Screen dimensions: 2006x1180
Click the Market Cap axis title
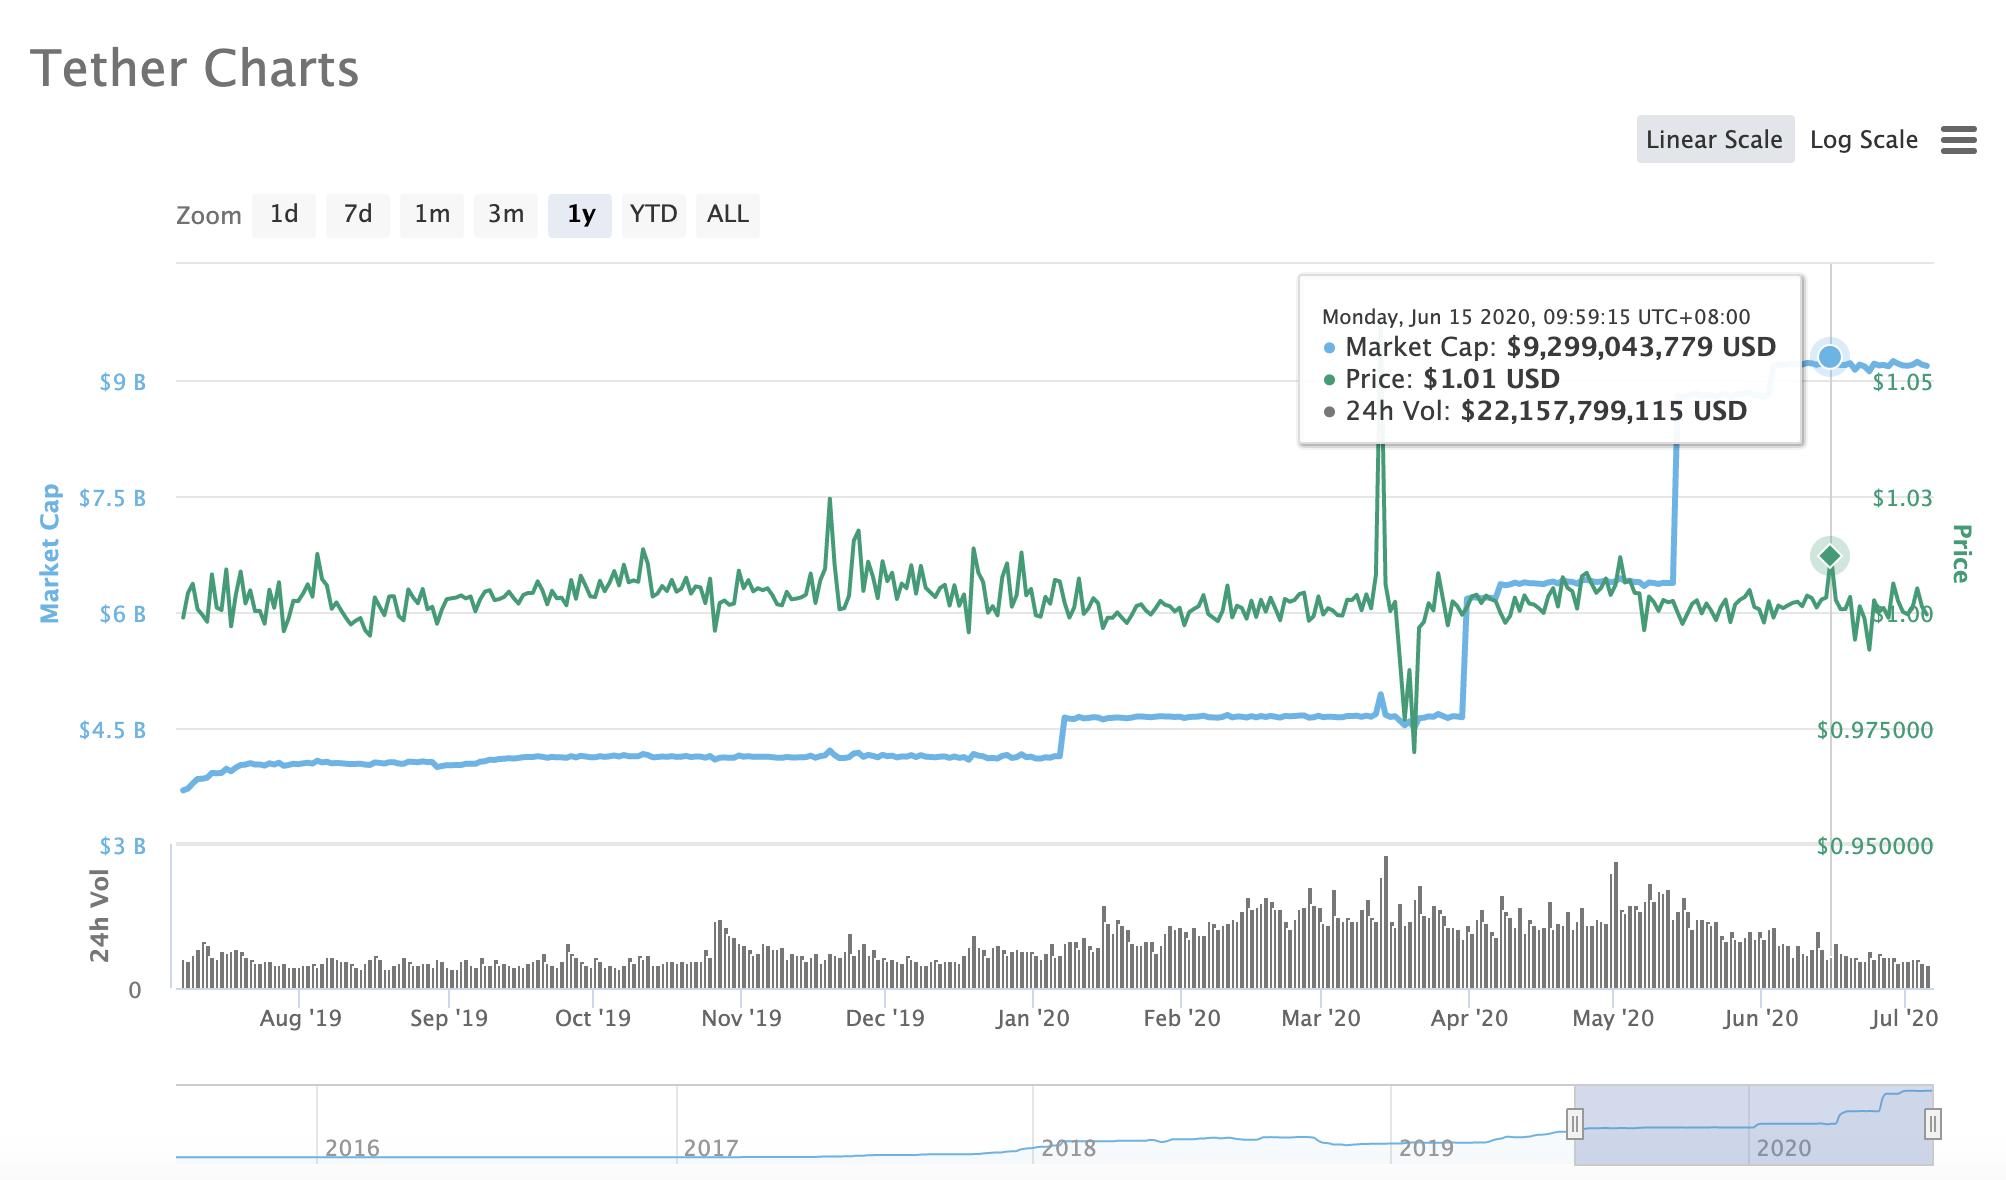pyautogui.click(x=50, y=554)
